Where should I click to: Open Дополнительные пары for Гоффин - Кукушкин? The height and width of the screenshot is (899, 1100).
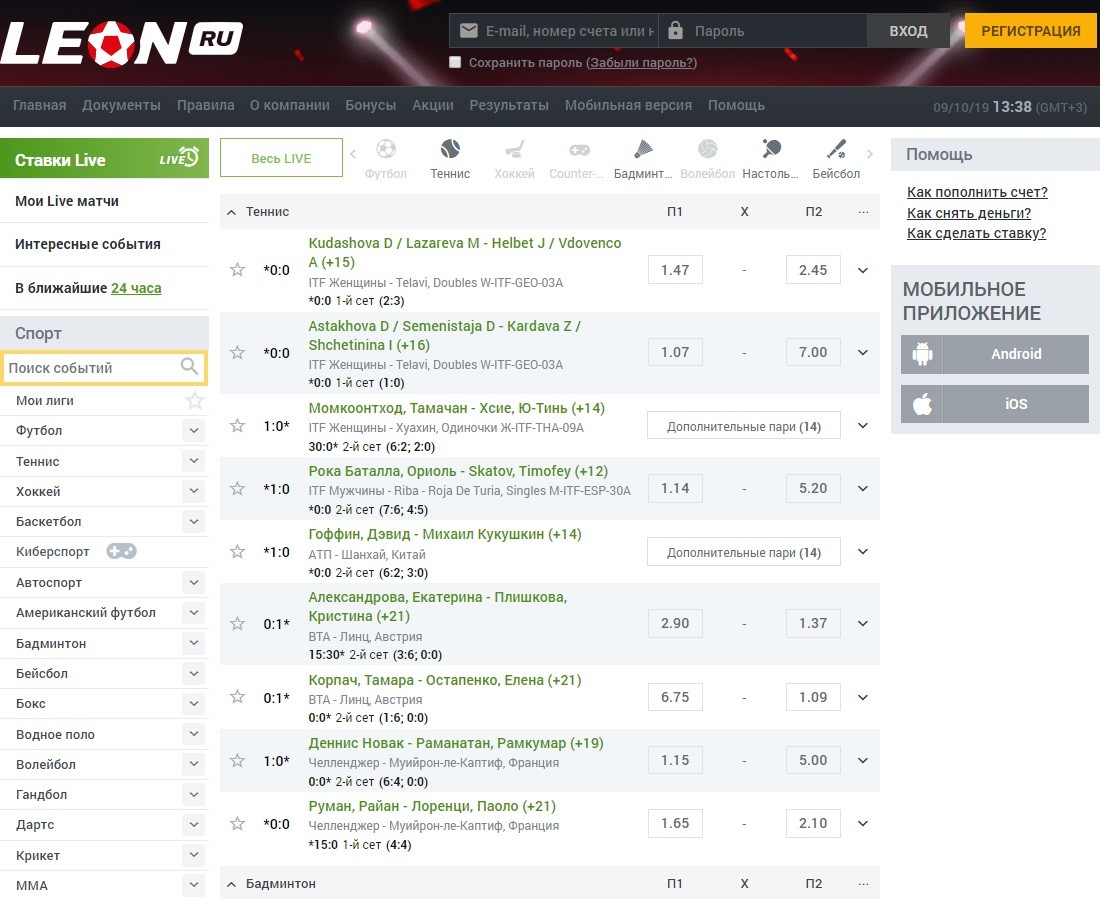[744, 552]
